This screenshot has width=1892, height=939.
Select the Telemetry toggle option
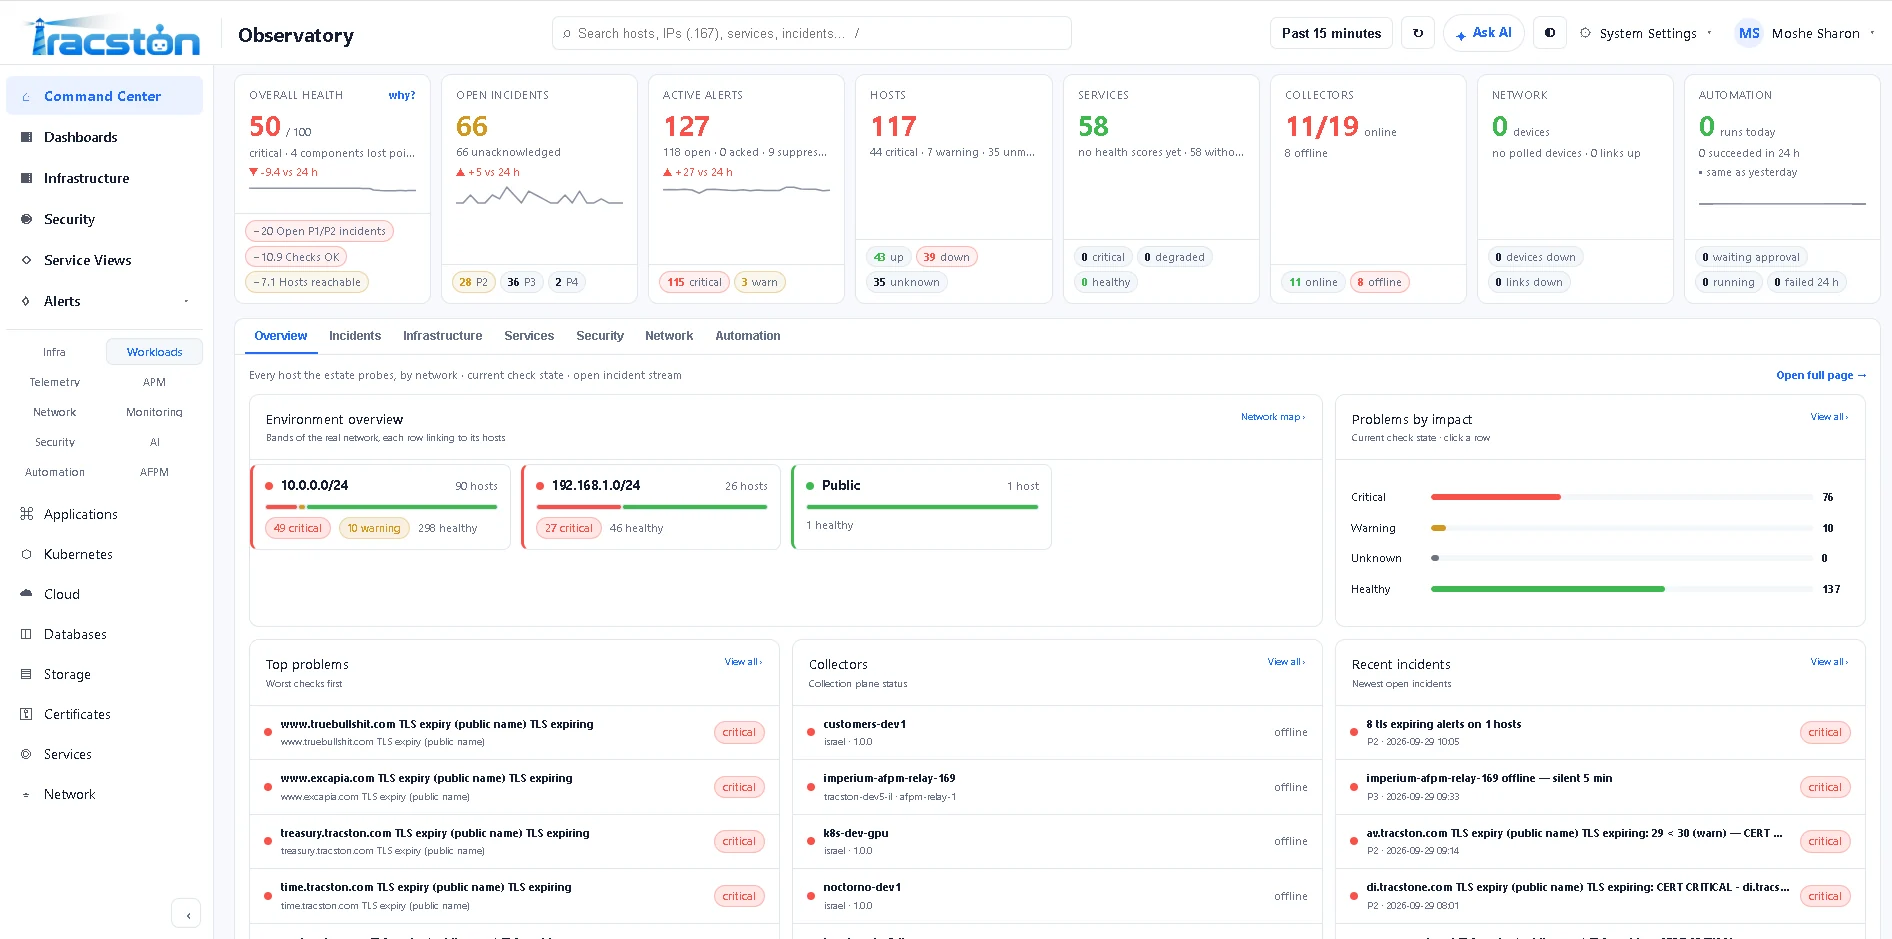(54, 382)
